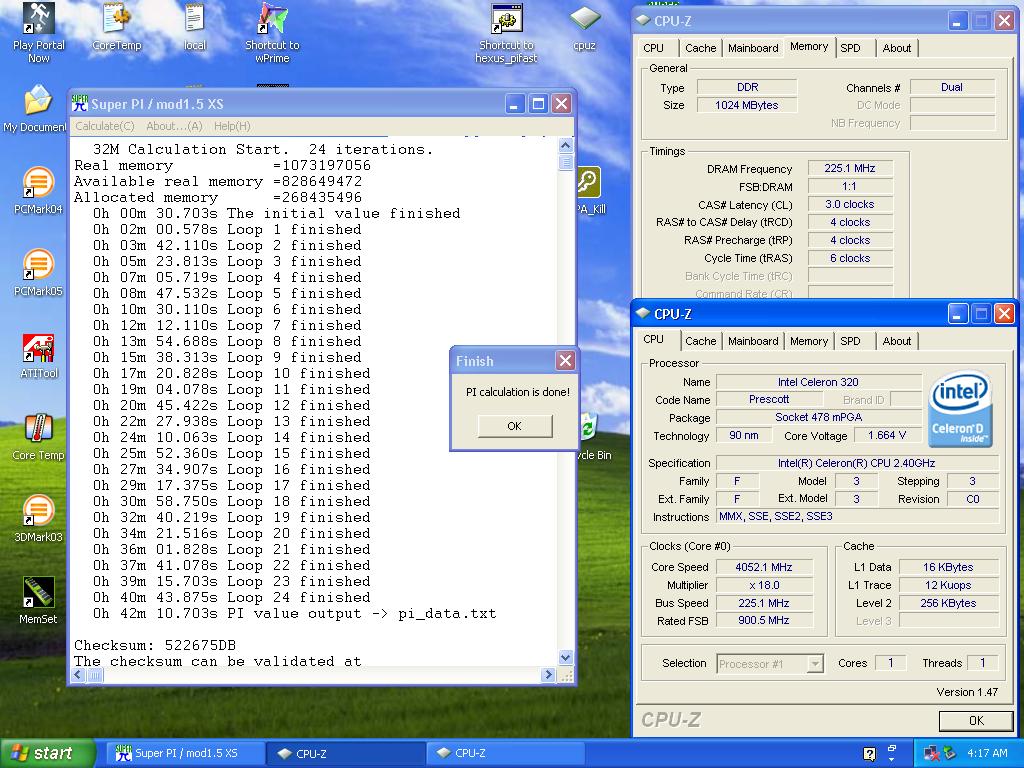This screenshot has height=768, width=1024.
Task: Click the help question mark tray icon
Action: [869, 753]
